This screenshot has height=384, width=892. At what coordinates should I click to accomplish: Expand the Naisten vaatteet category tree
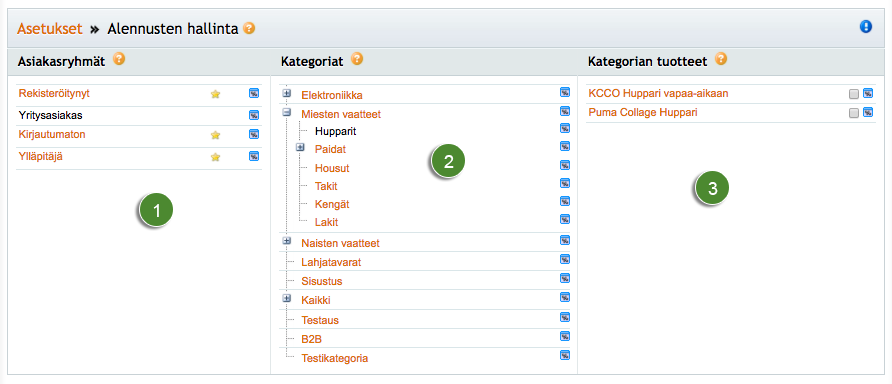coord(287,241)
